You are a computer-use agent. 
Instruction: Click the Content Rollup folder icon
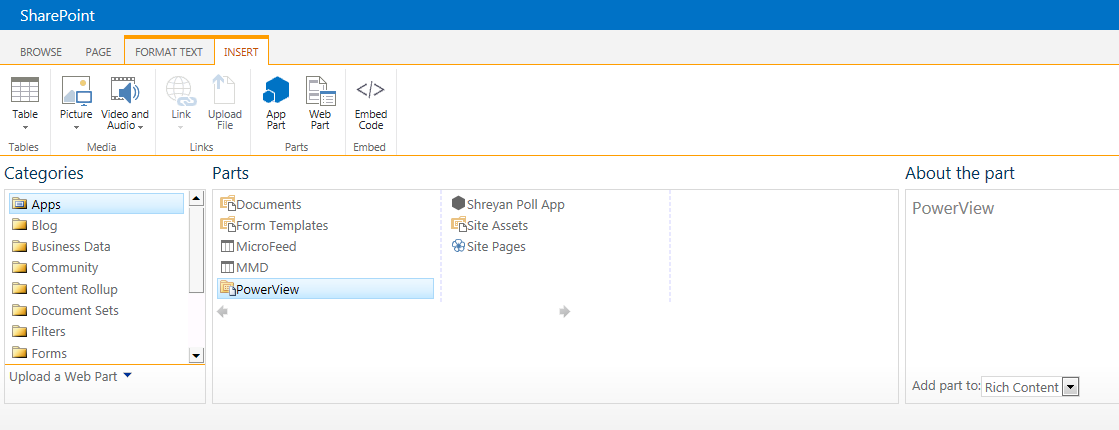pyautogui.click(x=19, y=289)
